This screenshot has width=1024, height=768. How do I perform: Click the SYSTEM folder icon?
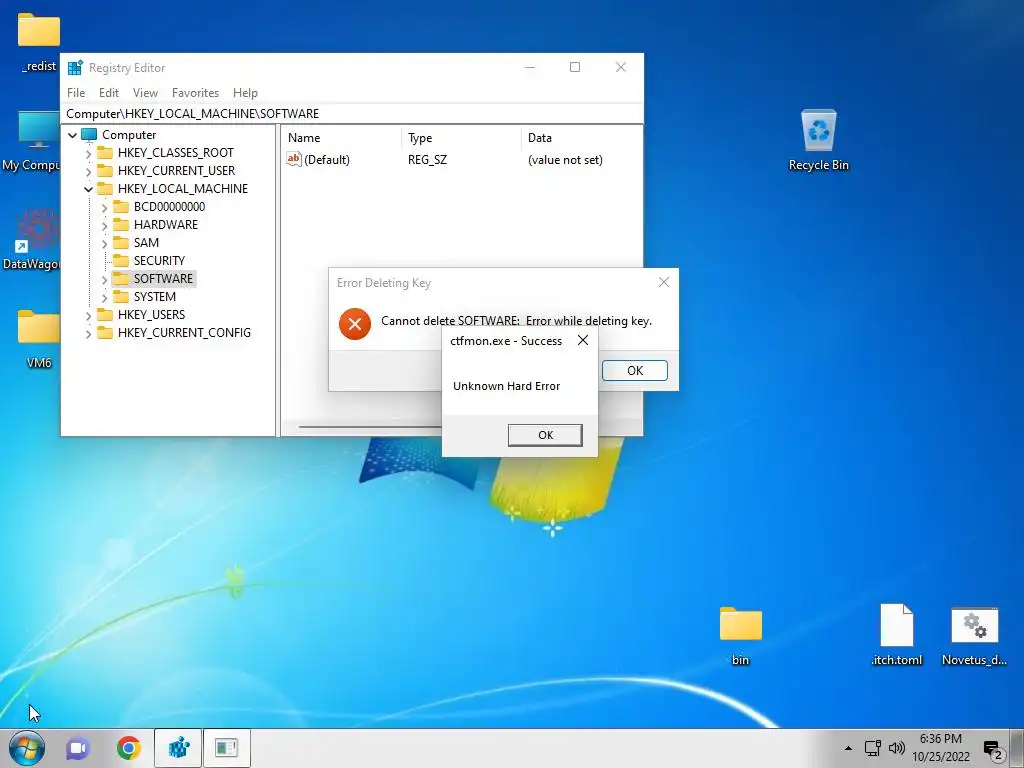[121, 296]
